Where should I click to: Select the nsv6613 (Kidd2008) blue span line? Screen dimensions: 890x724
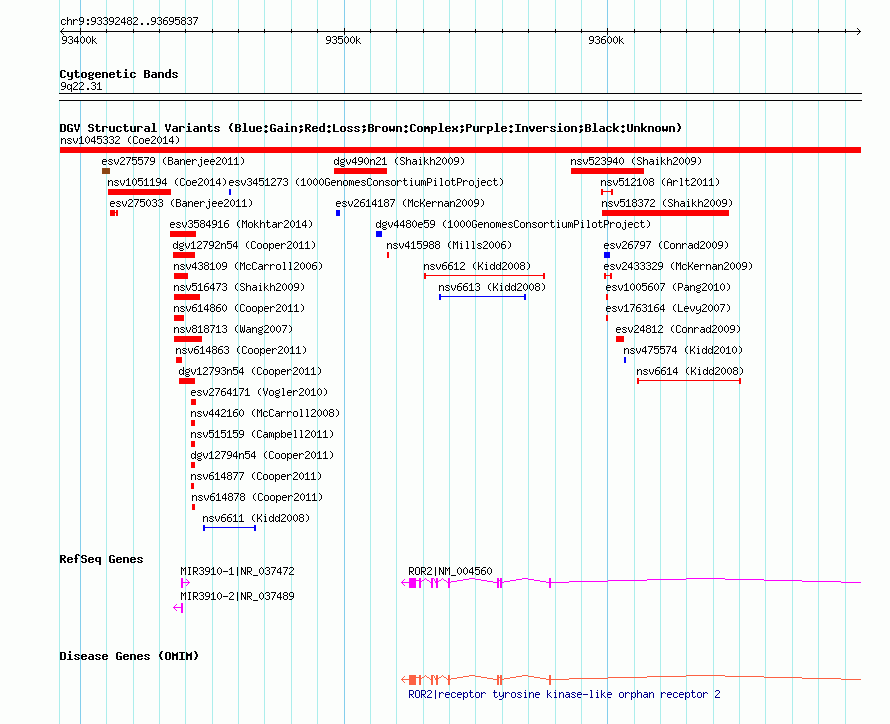(482, 297)
